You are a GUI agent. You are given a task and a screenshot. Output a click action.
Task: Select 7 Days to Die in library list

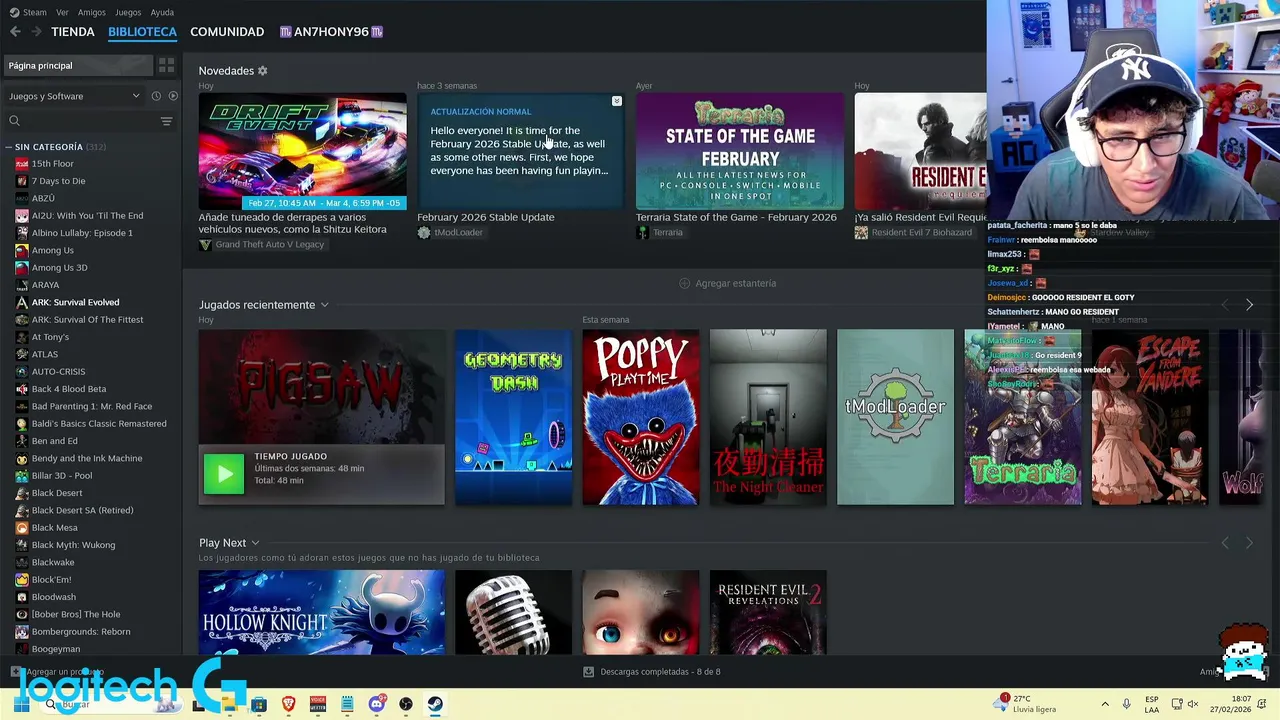coord(58,181)
